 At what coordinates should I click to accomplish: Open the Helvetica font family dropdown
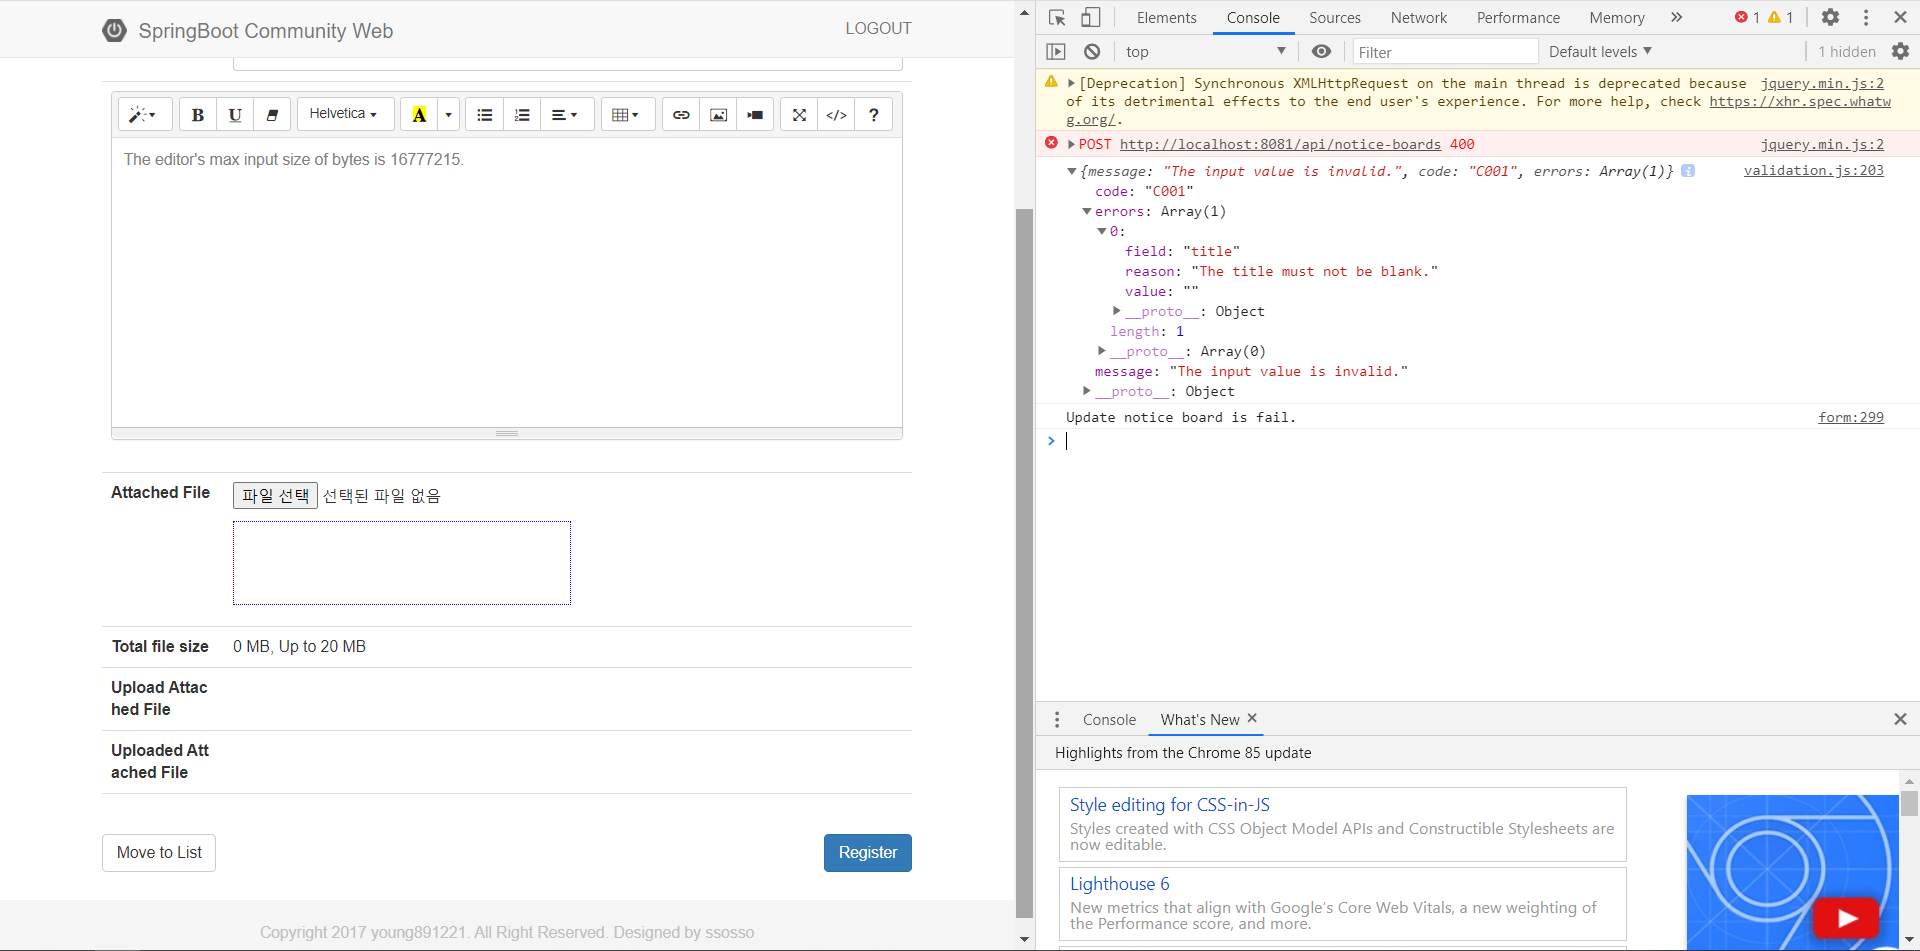[x=343, y=114]
